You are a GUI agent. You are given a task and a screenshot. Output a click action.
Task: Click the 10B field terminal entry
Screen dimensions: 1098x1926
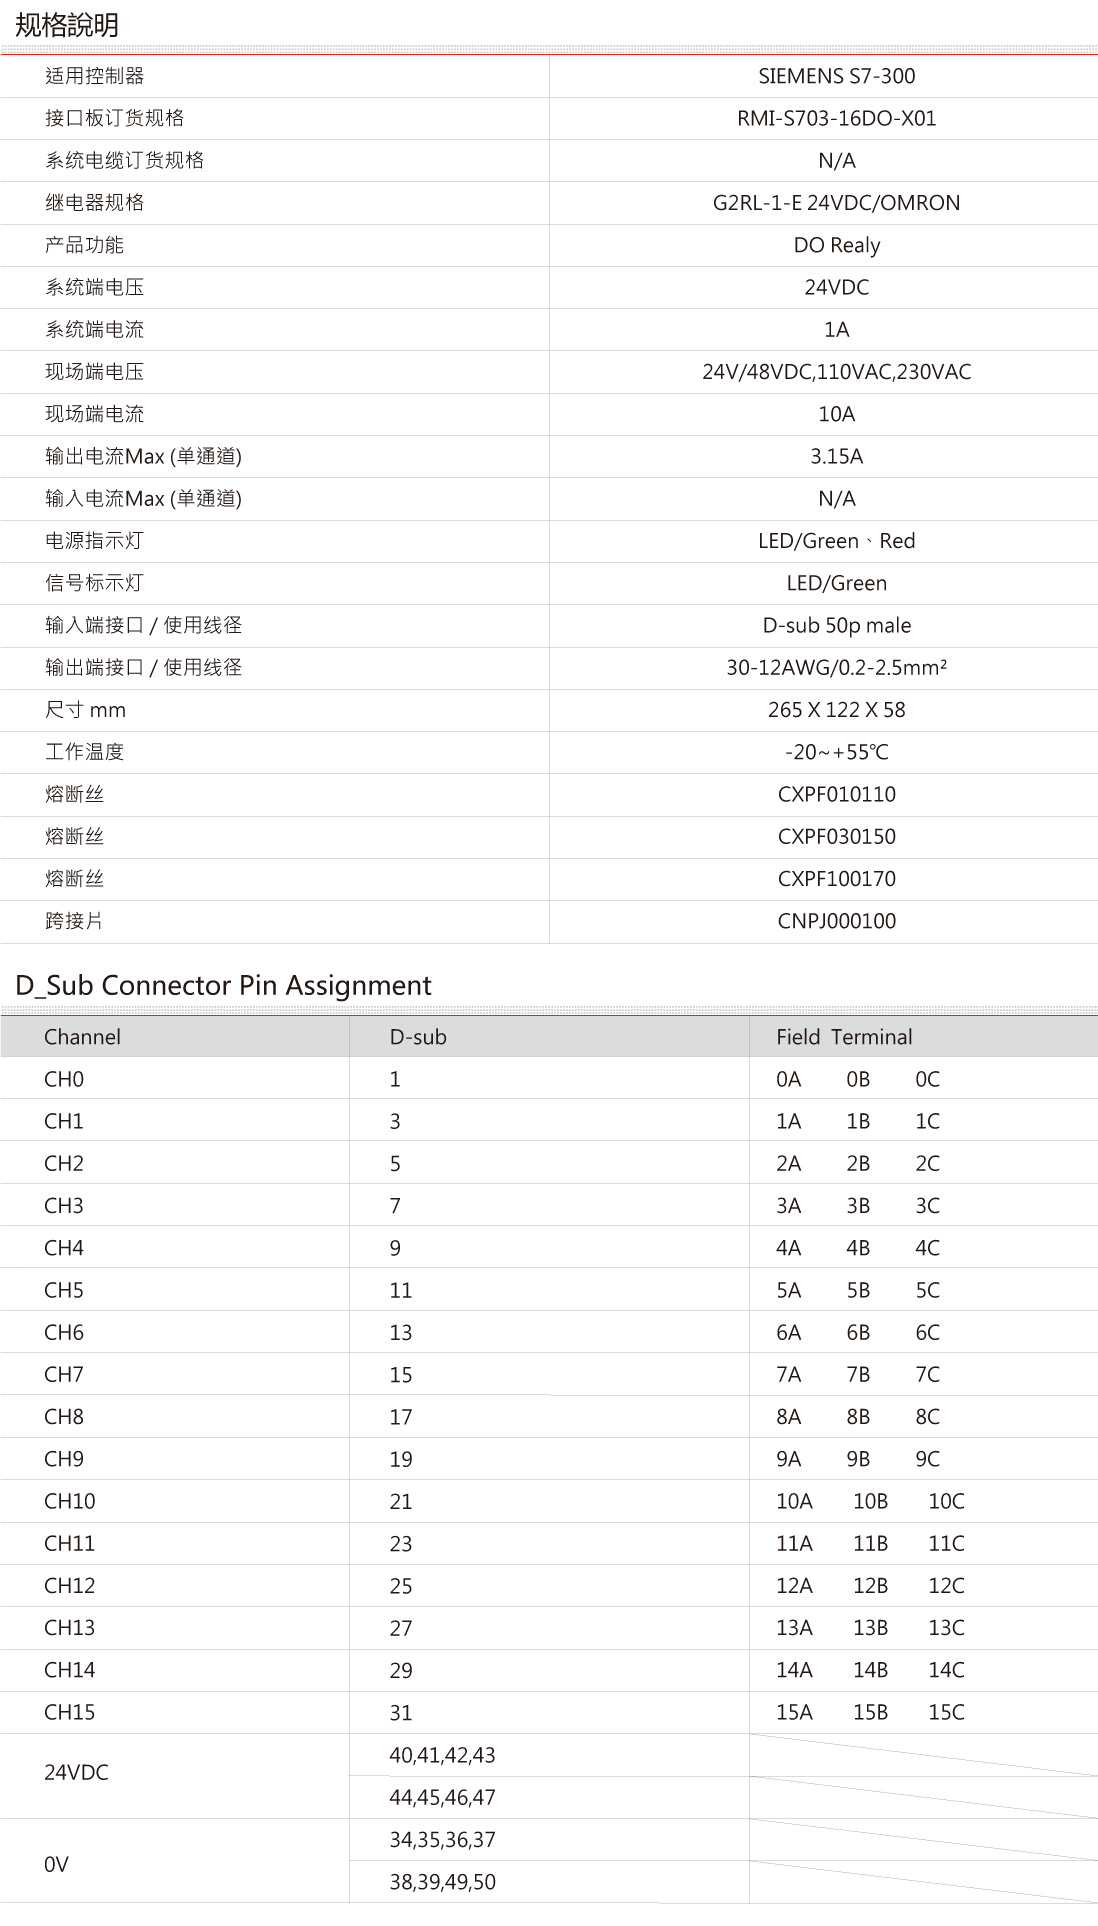click(x=870, y=1502)
